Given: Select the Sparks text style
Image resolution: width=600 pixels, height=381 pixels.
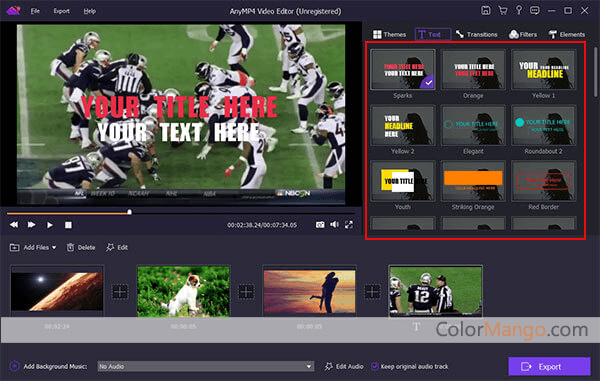Looking at the screenshot, I should (403, 70).
